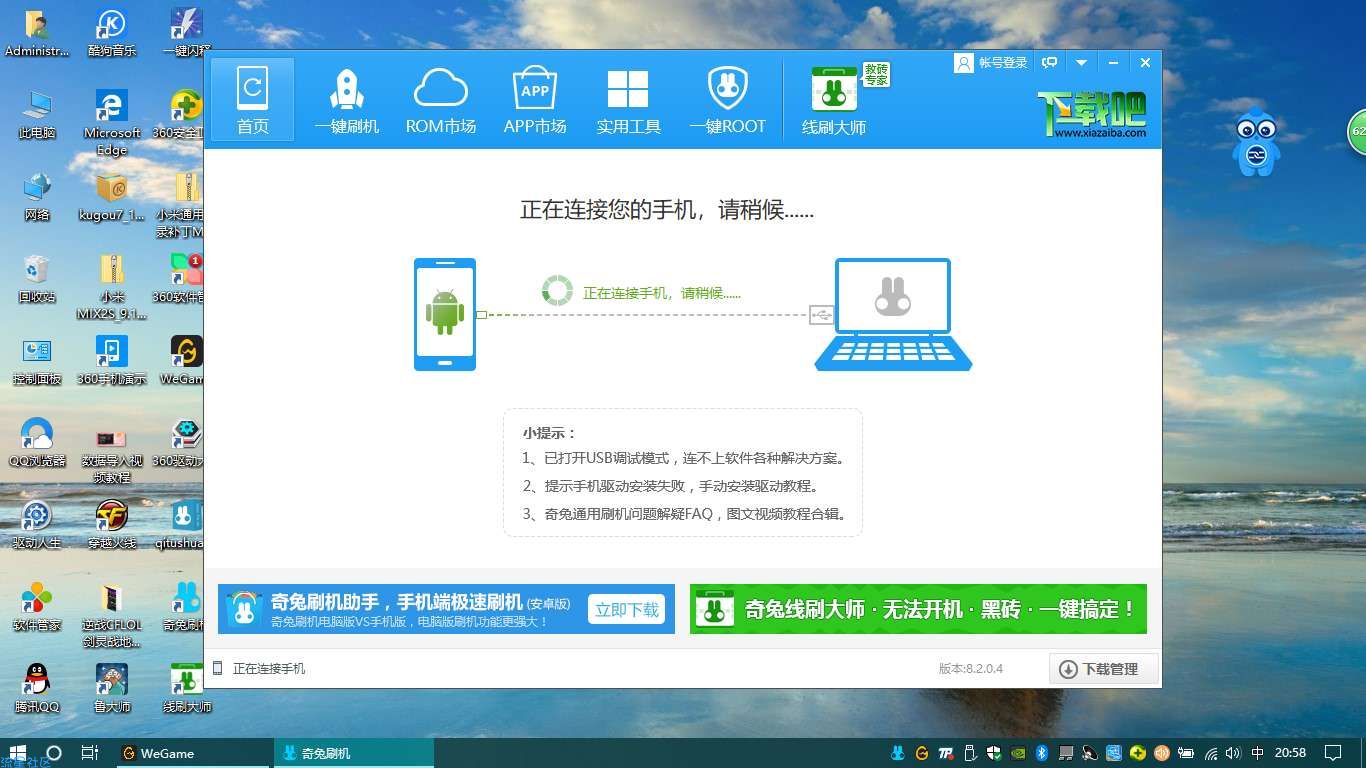Open the Windows Start menu

(x=17, y=753)
